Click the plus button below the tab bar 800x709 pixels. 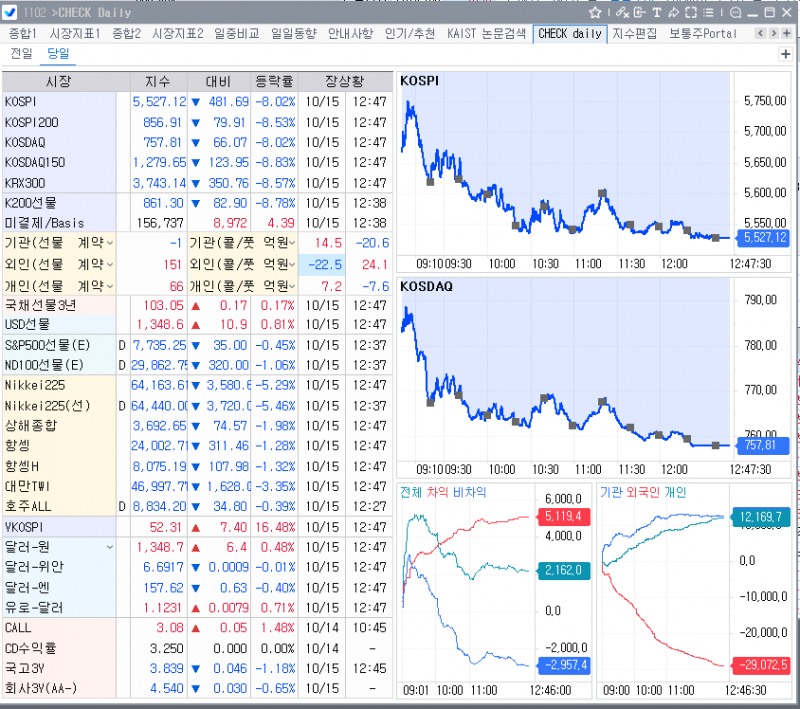click(x=785, y=54)
